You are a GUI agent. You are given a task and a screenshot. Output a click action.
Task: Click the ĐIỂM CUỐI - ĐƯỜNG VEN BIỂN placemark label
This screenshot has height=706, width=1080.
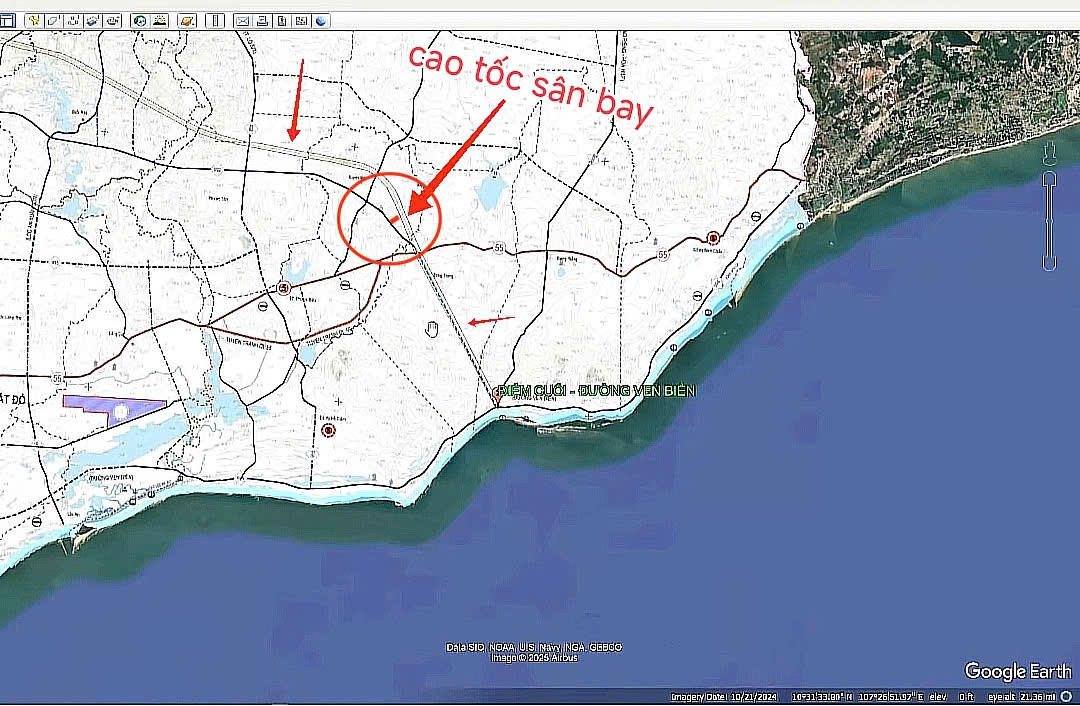click(x=596, y=391)
